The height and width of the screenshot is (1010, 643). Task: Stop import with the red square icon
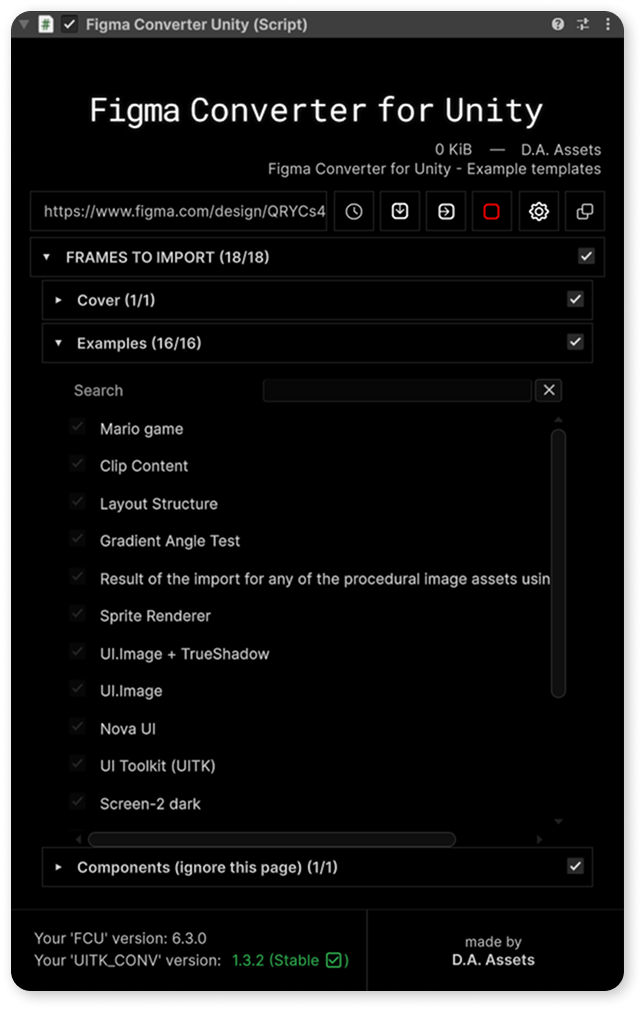click(492, 211)
